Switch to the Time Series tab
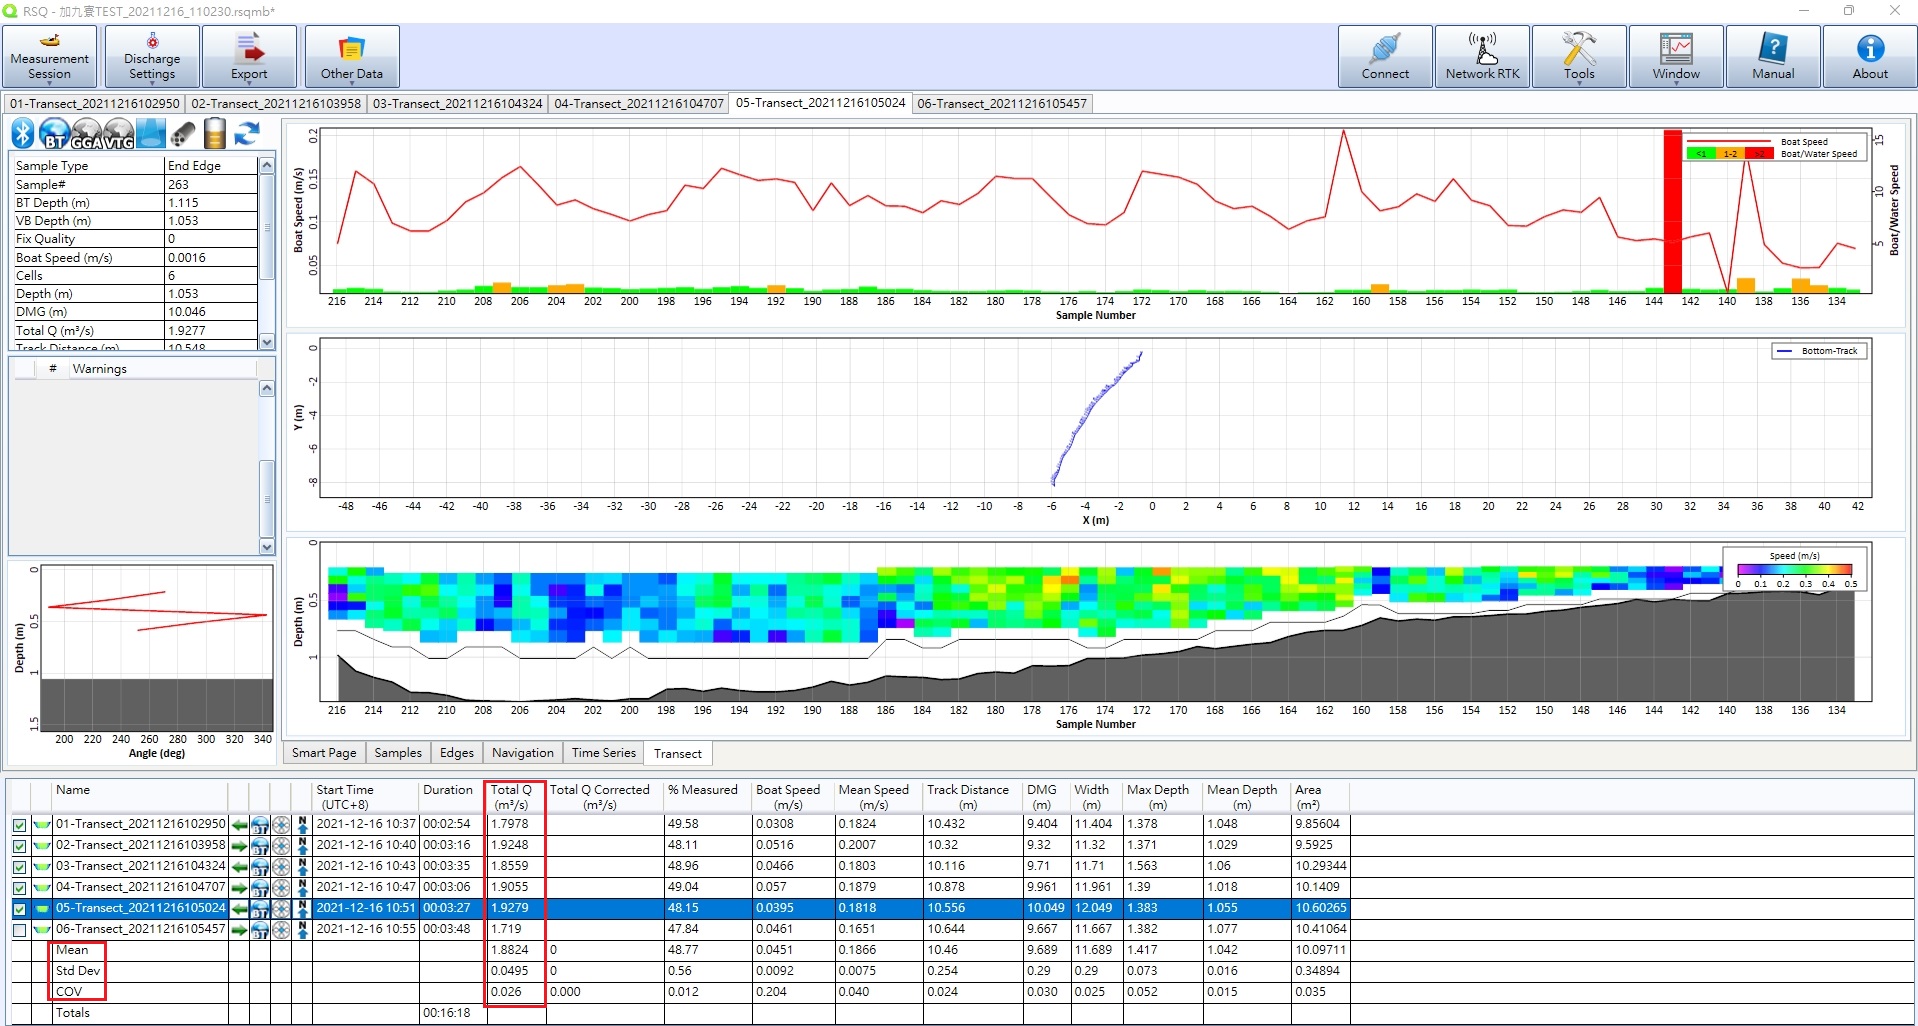1918x1026 pixels. click(603, 753)
